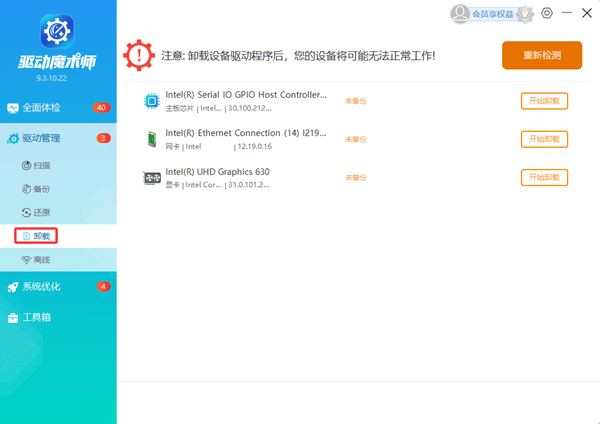Select 备份 under driver management
Image resolution: width=600 pixels, height=424 pixels.
click(x=40, y=188)
